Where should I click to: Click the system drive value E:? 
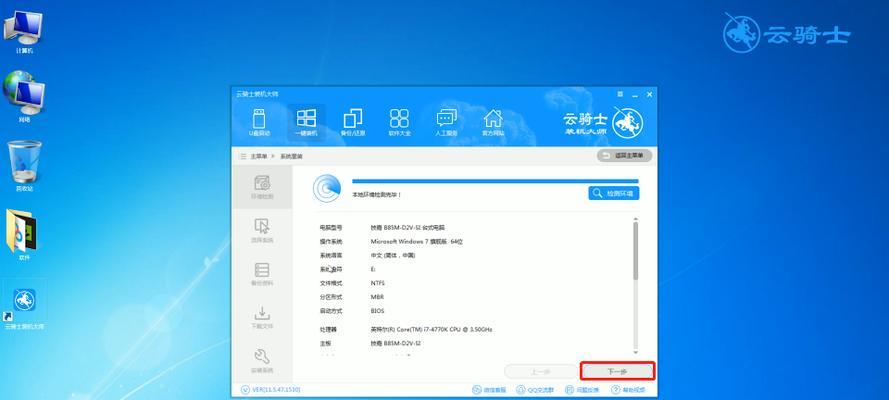373,269
